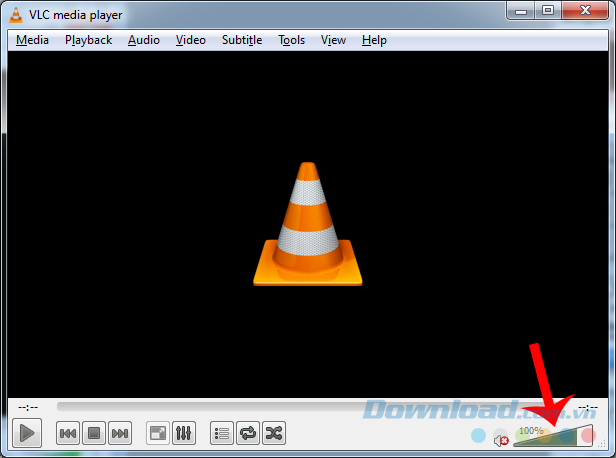The width and height of the screenshot is (616, 458).
Task: Unmute audio via speaker icon
Action: click(x=501, y=441)
